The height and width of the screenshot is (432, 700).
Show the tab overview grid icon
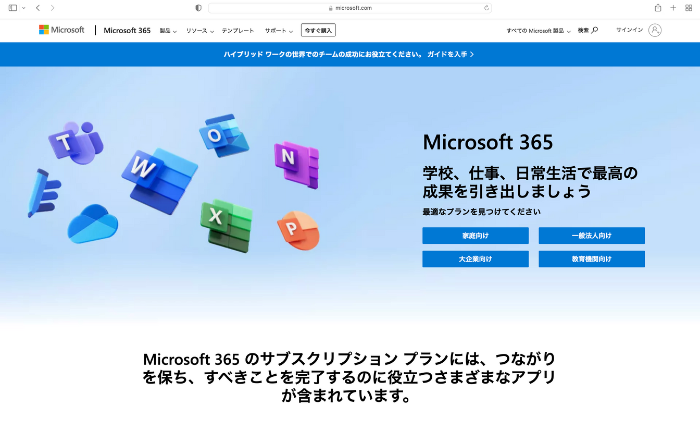(688, 8)
